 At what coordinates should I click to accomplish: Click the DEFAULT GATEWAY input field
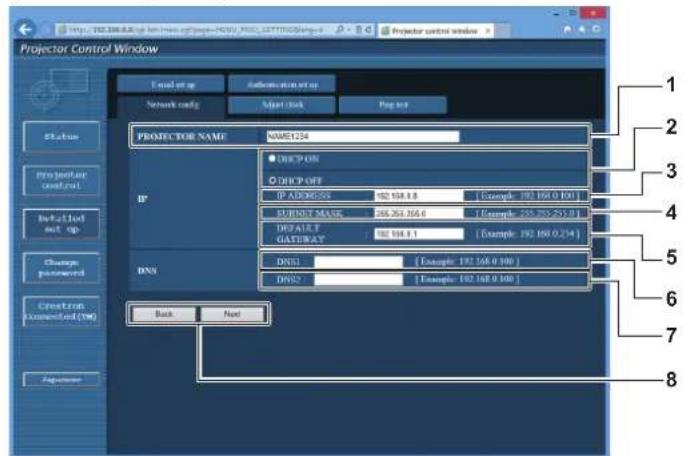(418, 234)
